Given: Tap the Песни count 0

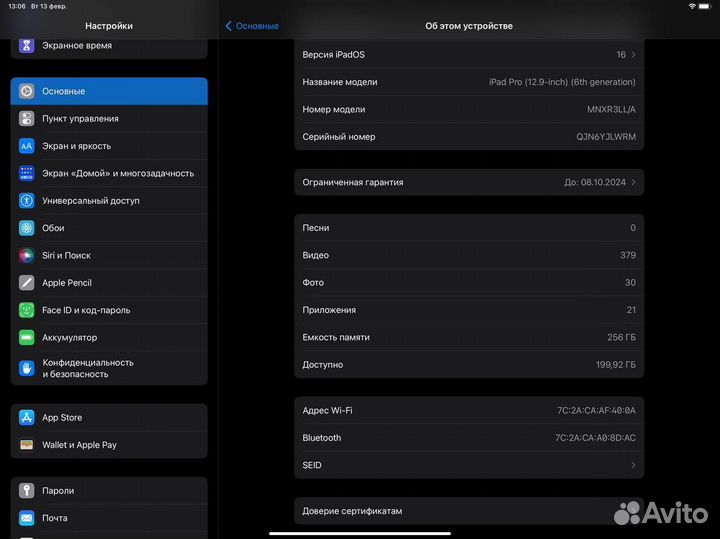Looking at the screenshot, I should pos(633,228).
